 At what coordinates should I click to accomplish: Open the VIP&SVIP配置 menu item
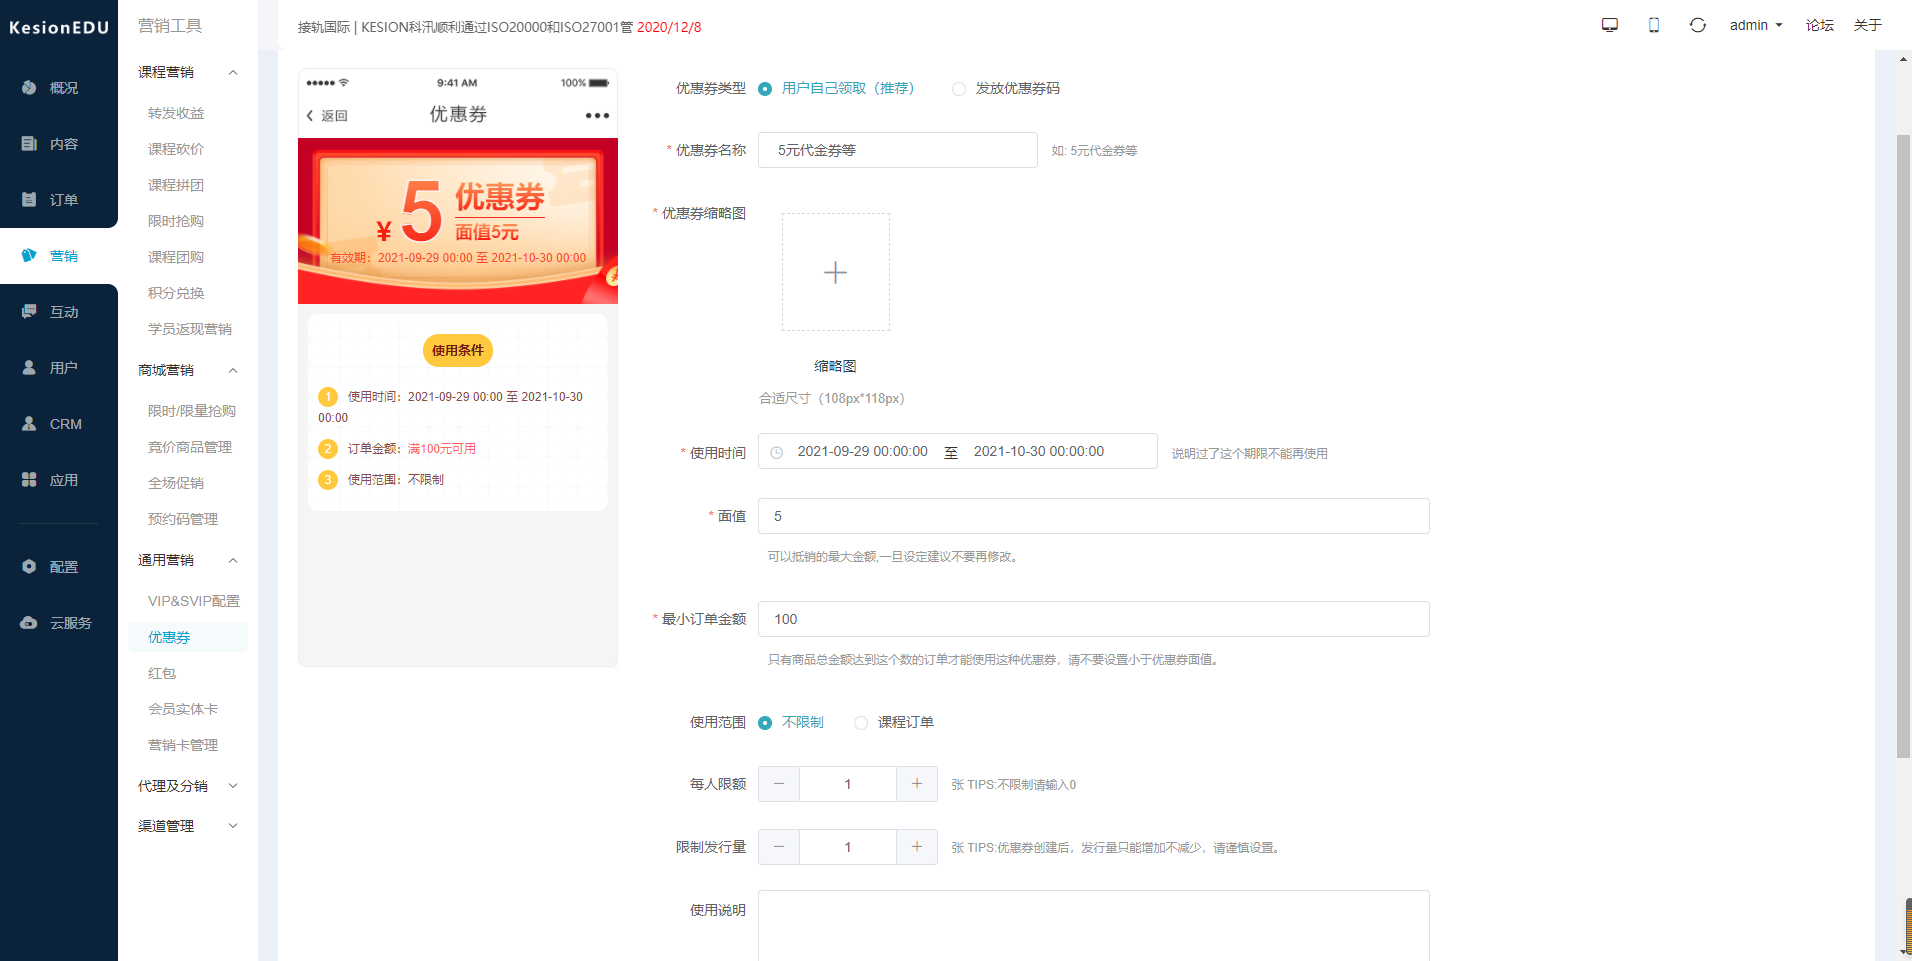[194, 601]
